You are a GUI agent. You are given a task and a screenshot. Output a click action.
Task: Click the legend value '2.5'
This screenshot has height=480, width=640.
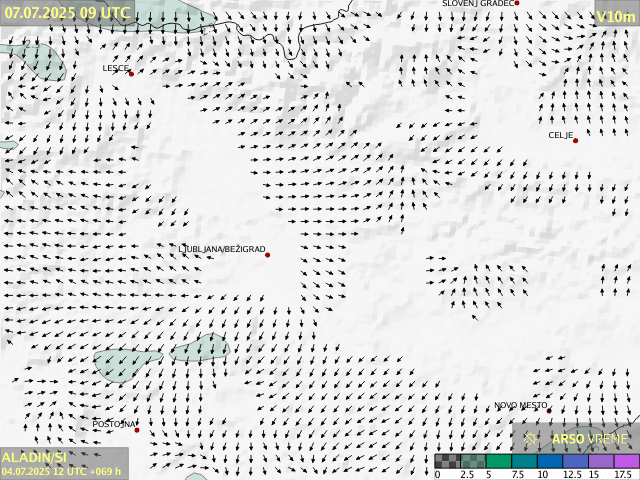pos(467,475)
